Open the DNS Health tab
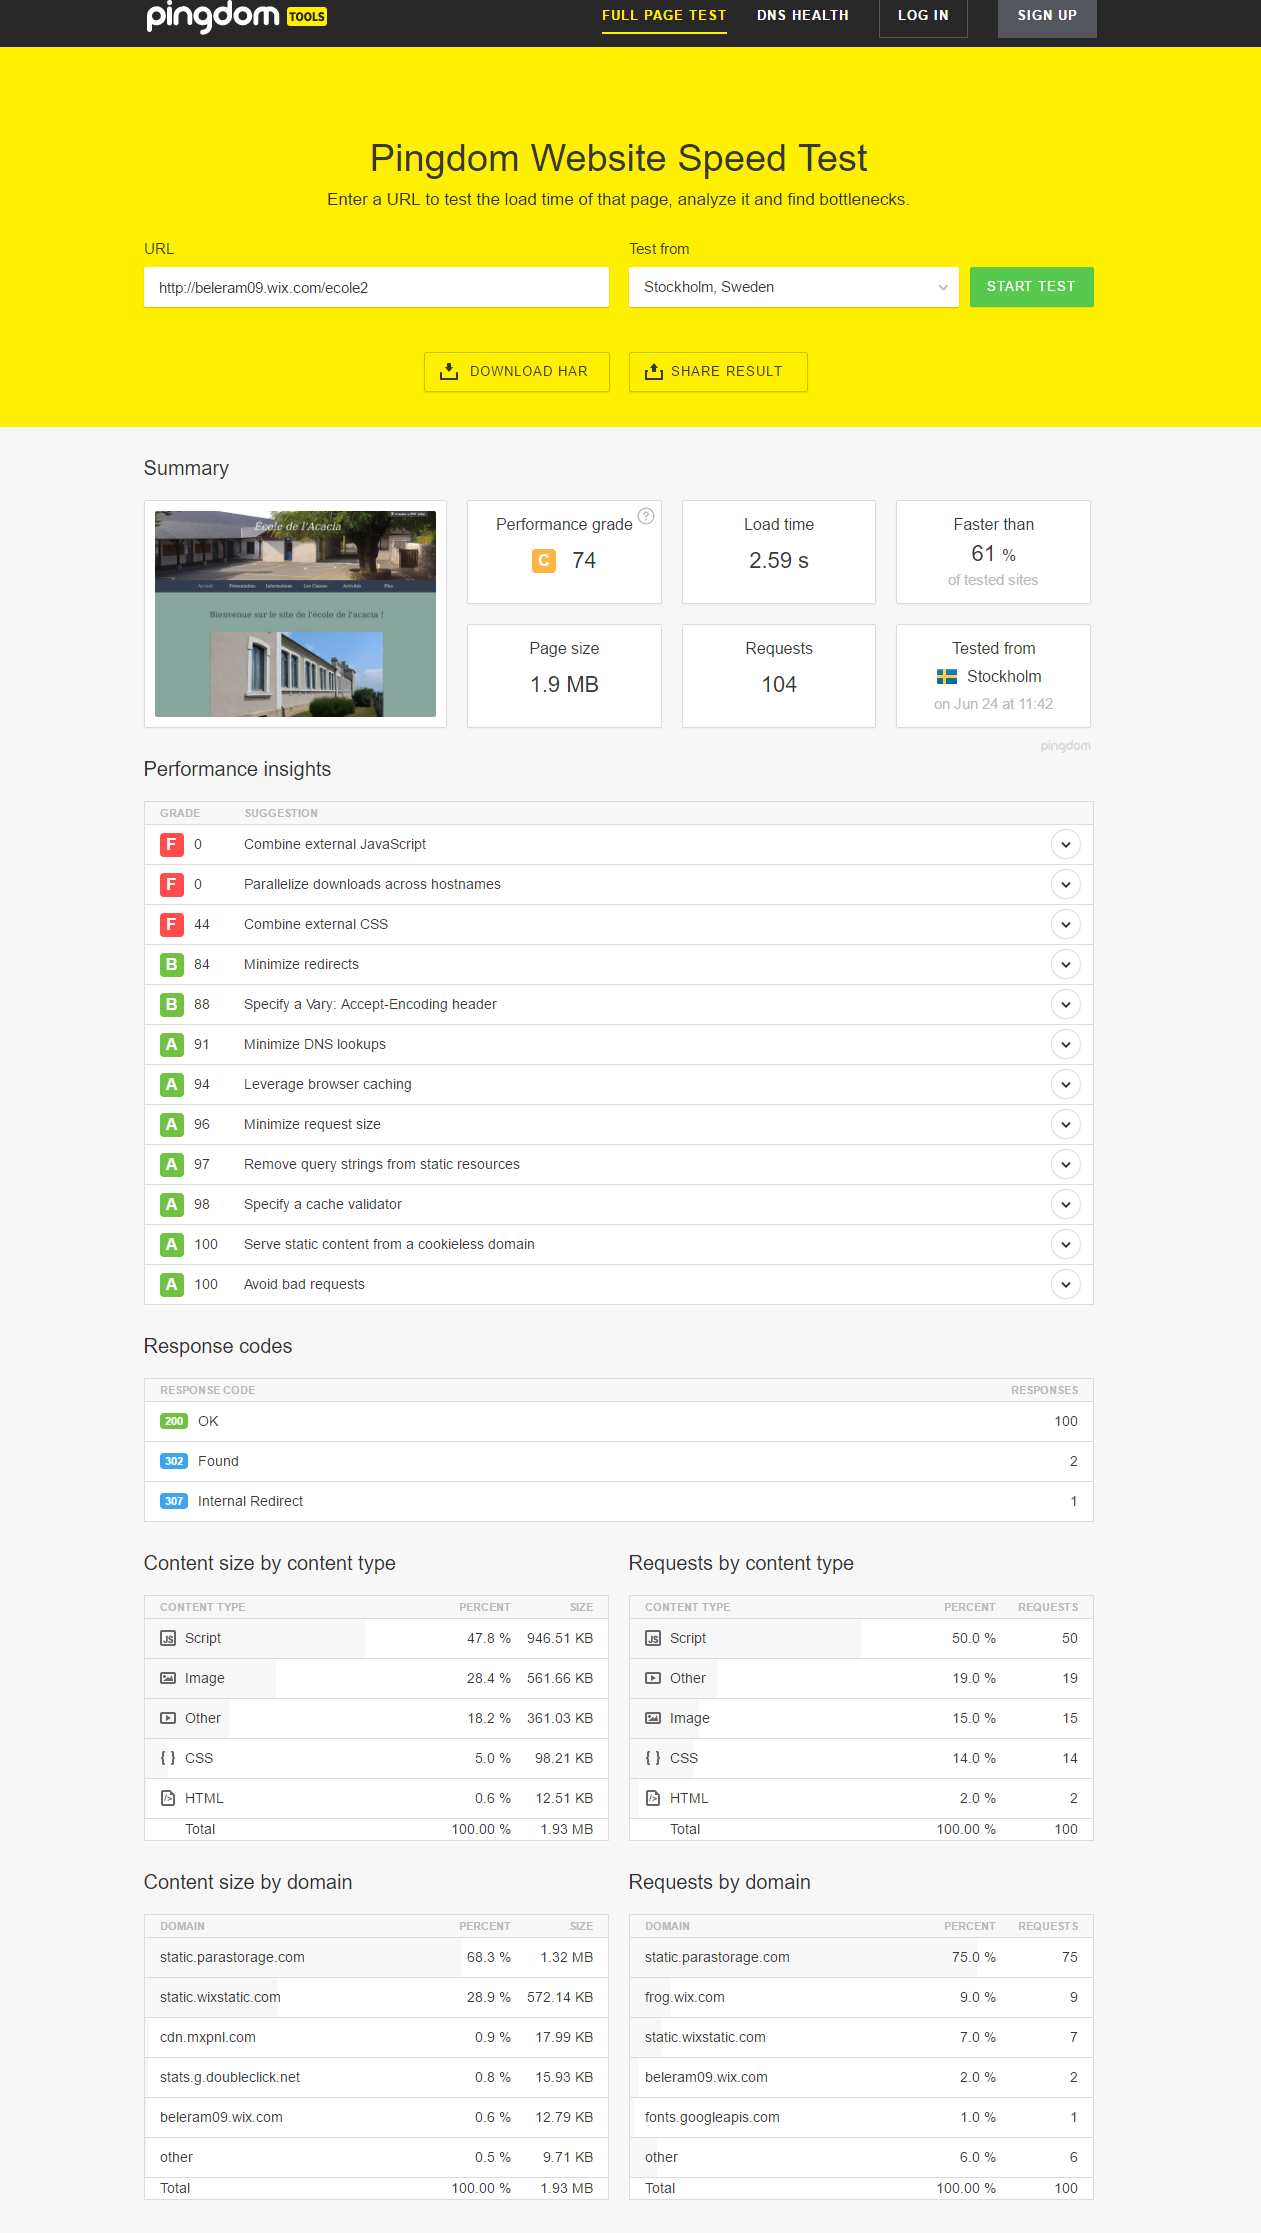Viewport: 1261px width, 2233px height. click(803, 16)
